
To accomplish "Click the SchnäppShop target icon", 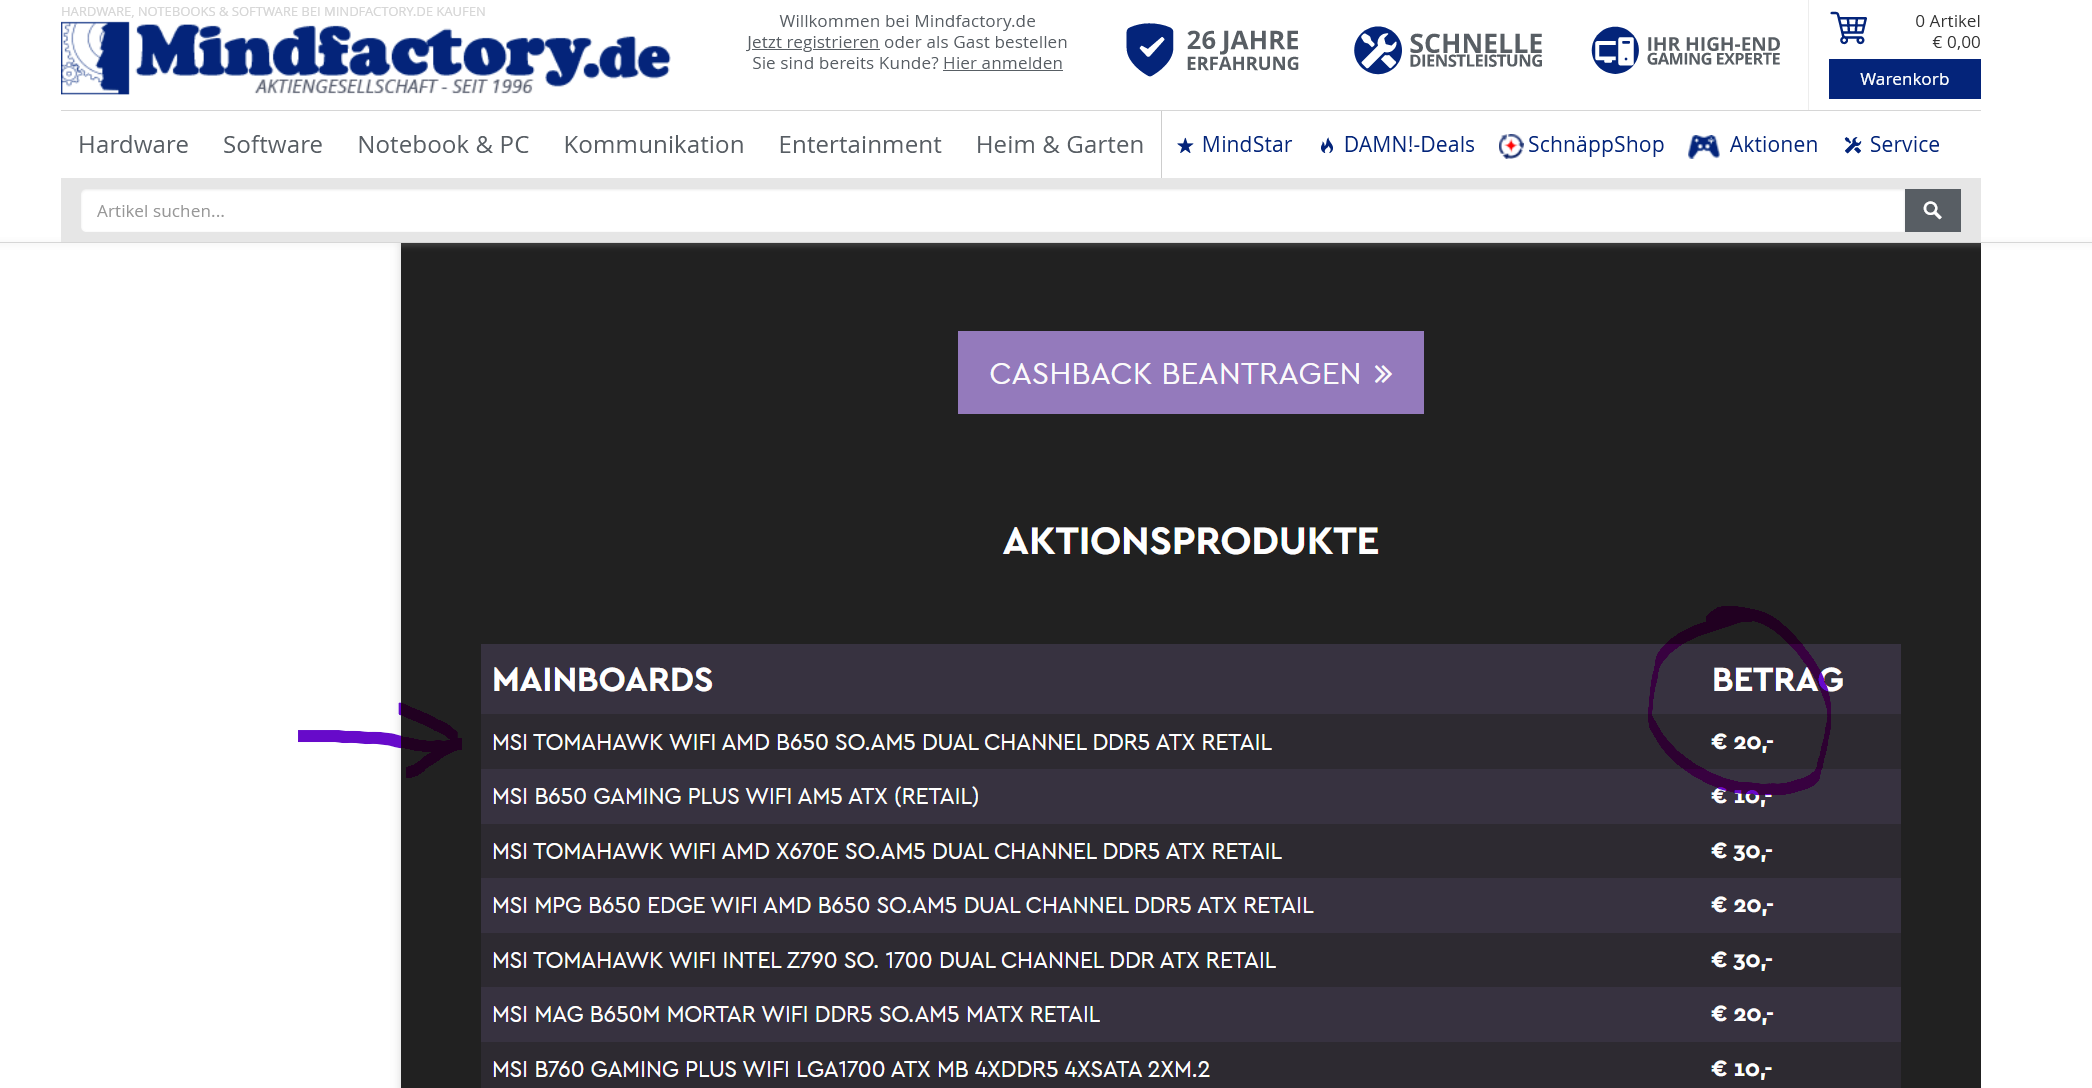I will click(x=1510, y=146).
